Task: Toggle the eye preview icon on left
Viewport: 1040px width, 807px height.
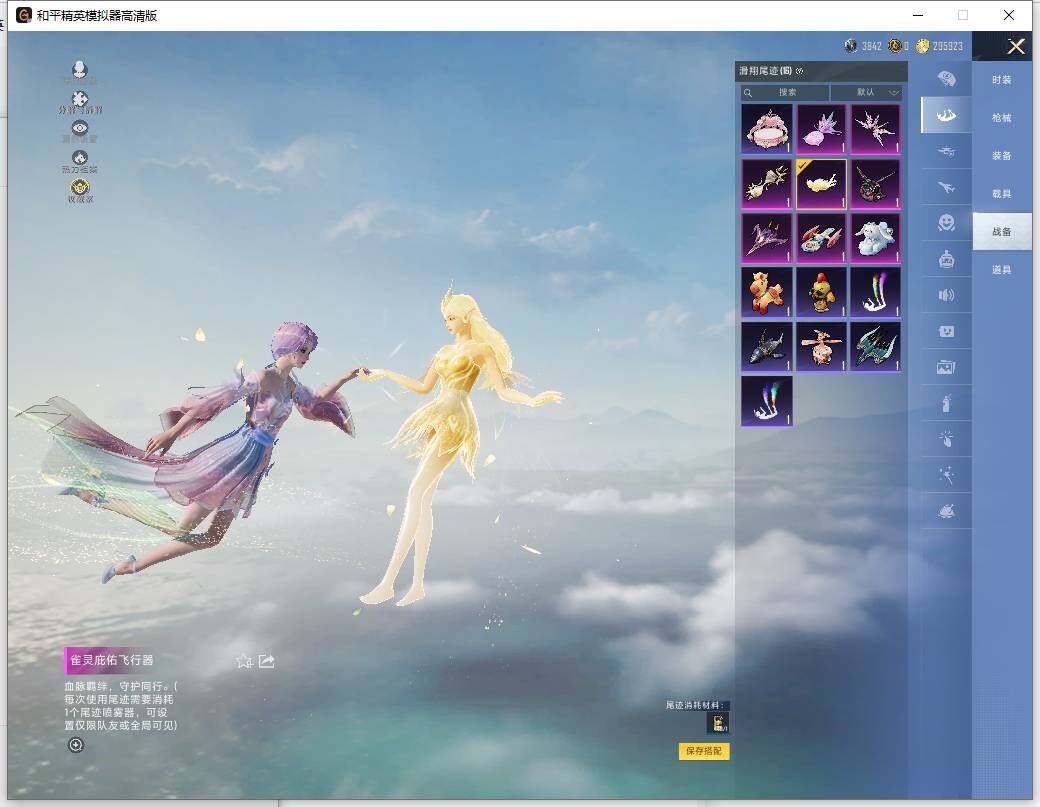Action: tap(80, 128)
